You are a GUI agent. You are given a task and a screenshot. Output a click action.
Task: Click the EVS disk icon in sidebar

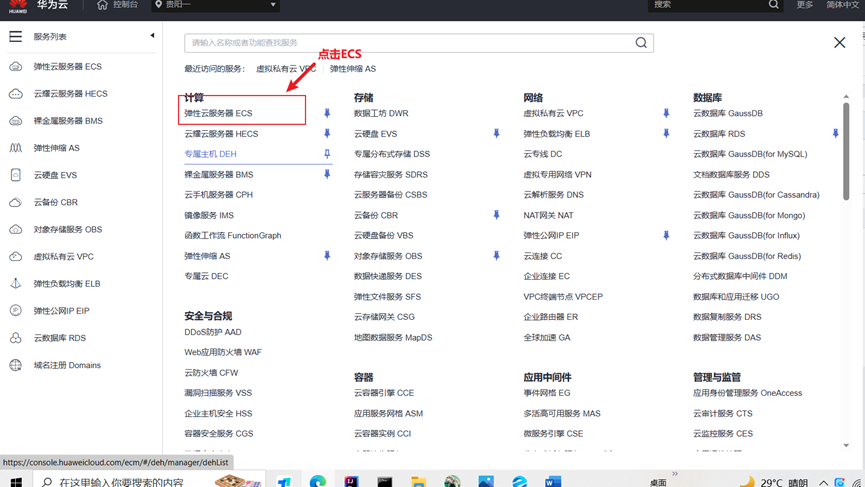(15, 175)
